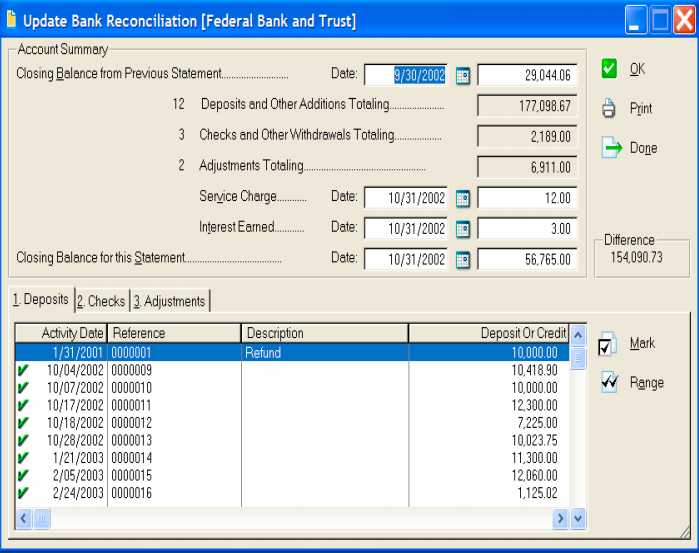Switch to the Checks tab
This screenshot has width=699, height=553.
(x=102, y=301)
